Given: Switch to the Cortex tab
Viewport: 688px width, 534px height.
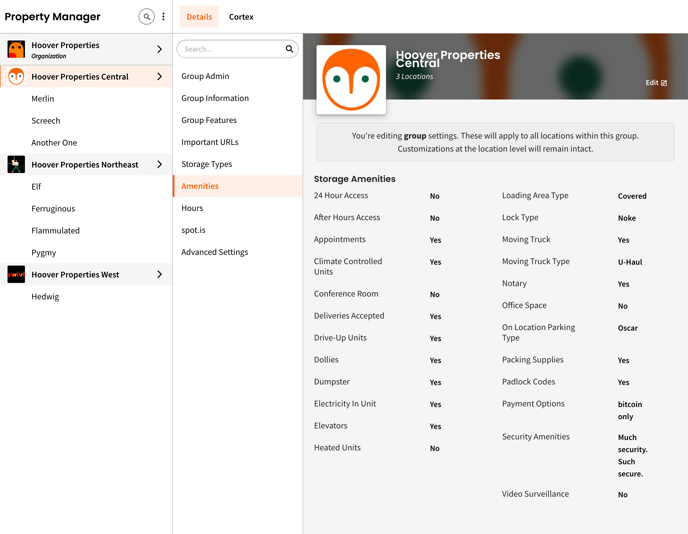Looking at the screenshot, I should coord(241,17).
